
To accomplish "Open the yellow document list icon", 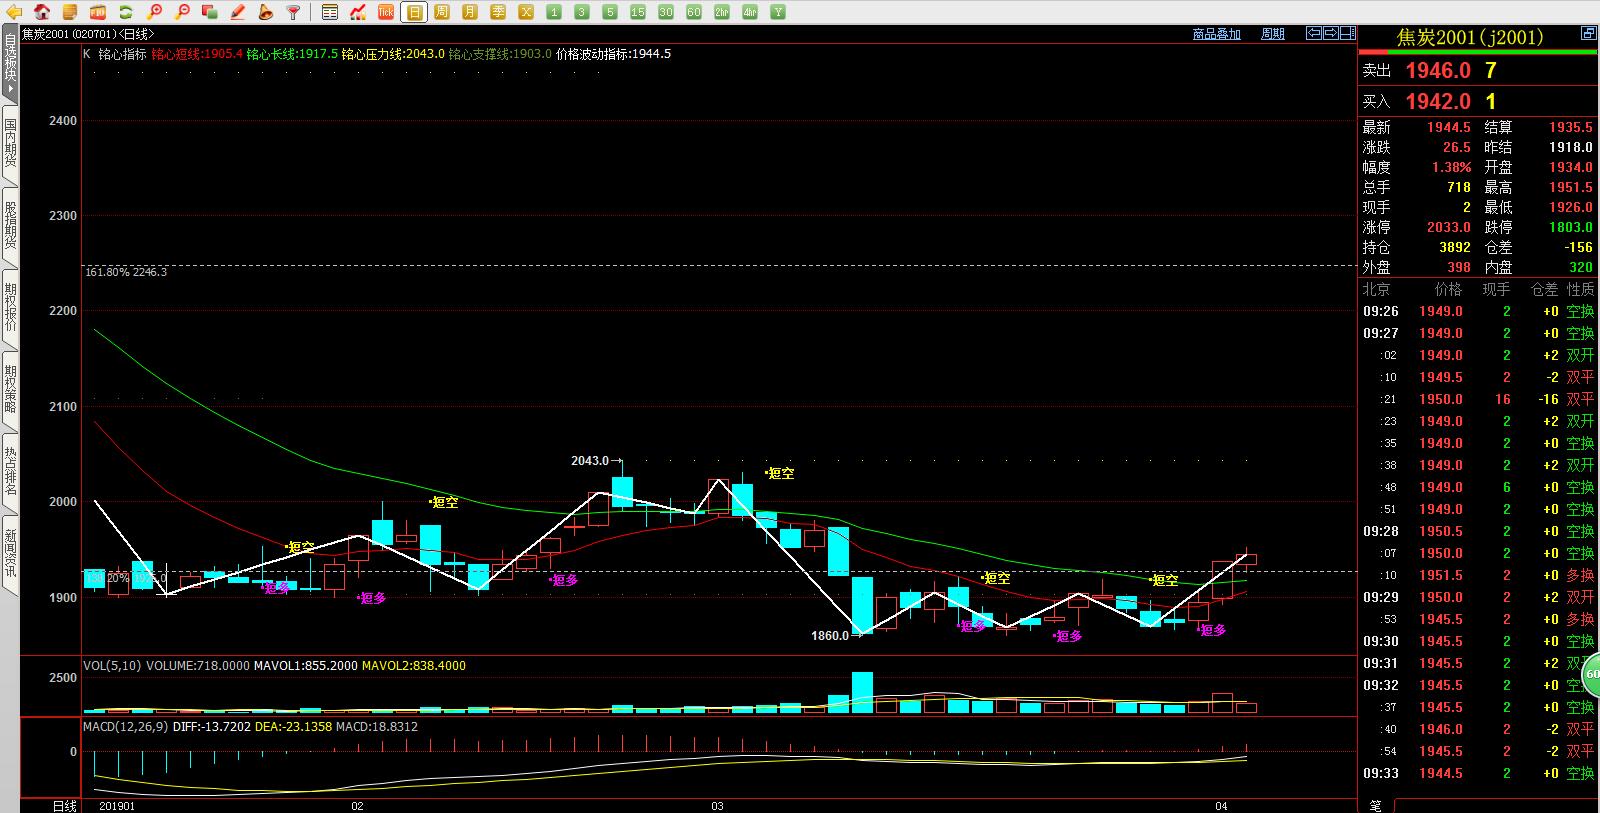I will (x=70, y=12).
